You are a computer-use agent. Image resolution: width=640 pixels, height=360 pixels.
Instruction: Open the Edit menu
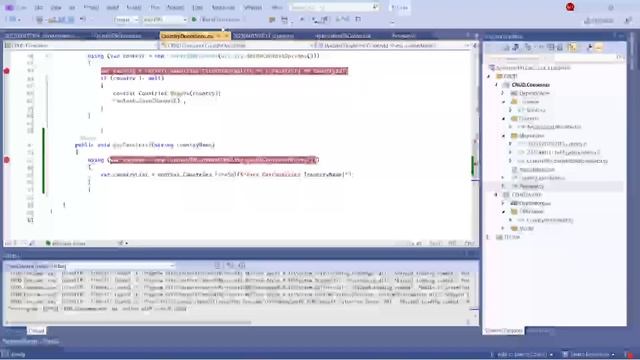click(38, 7)
